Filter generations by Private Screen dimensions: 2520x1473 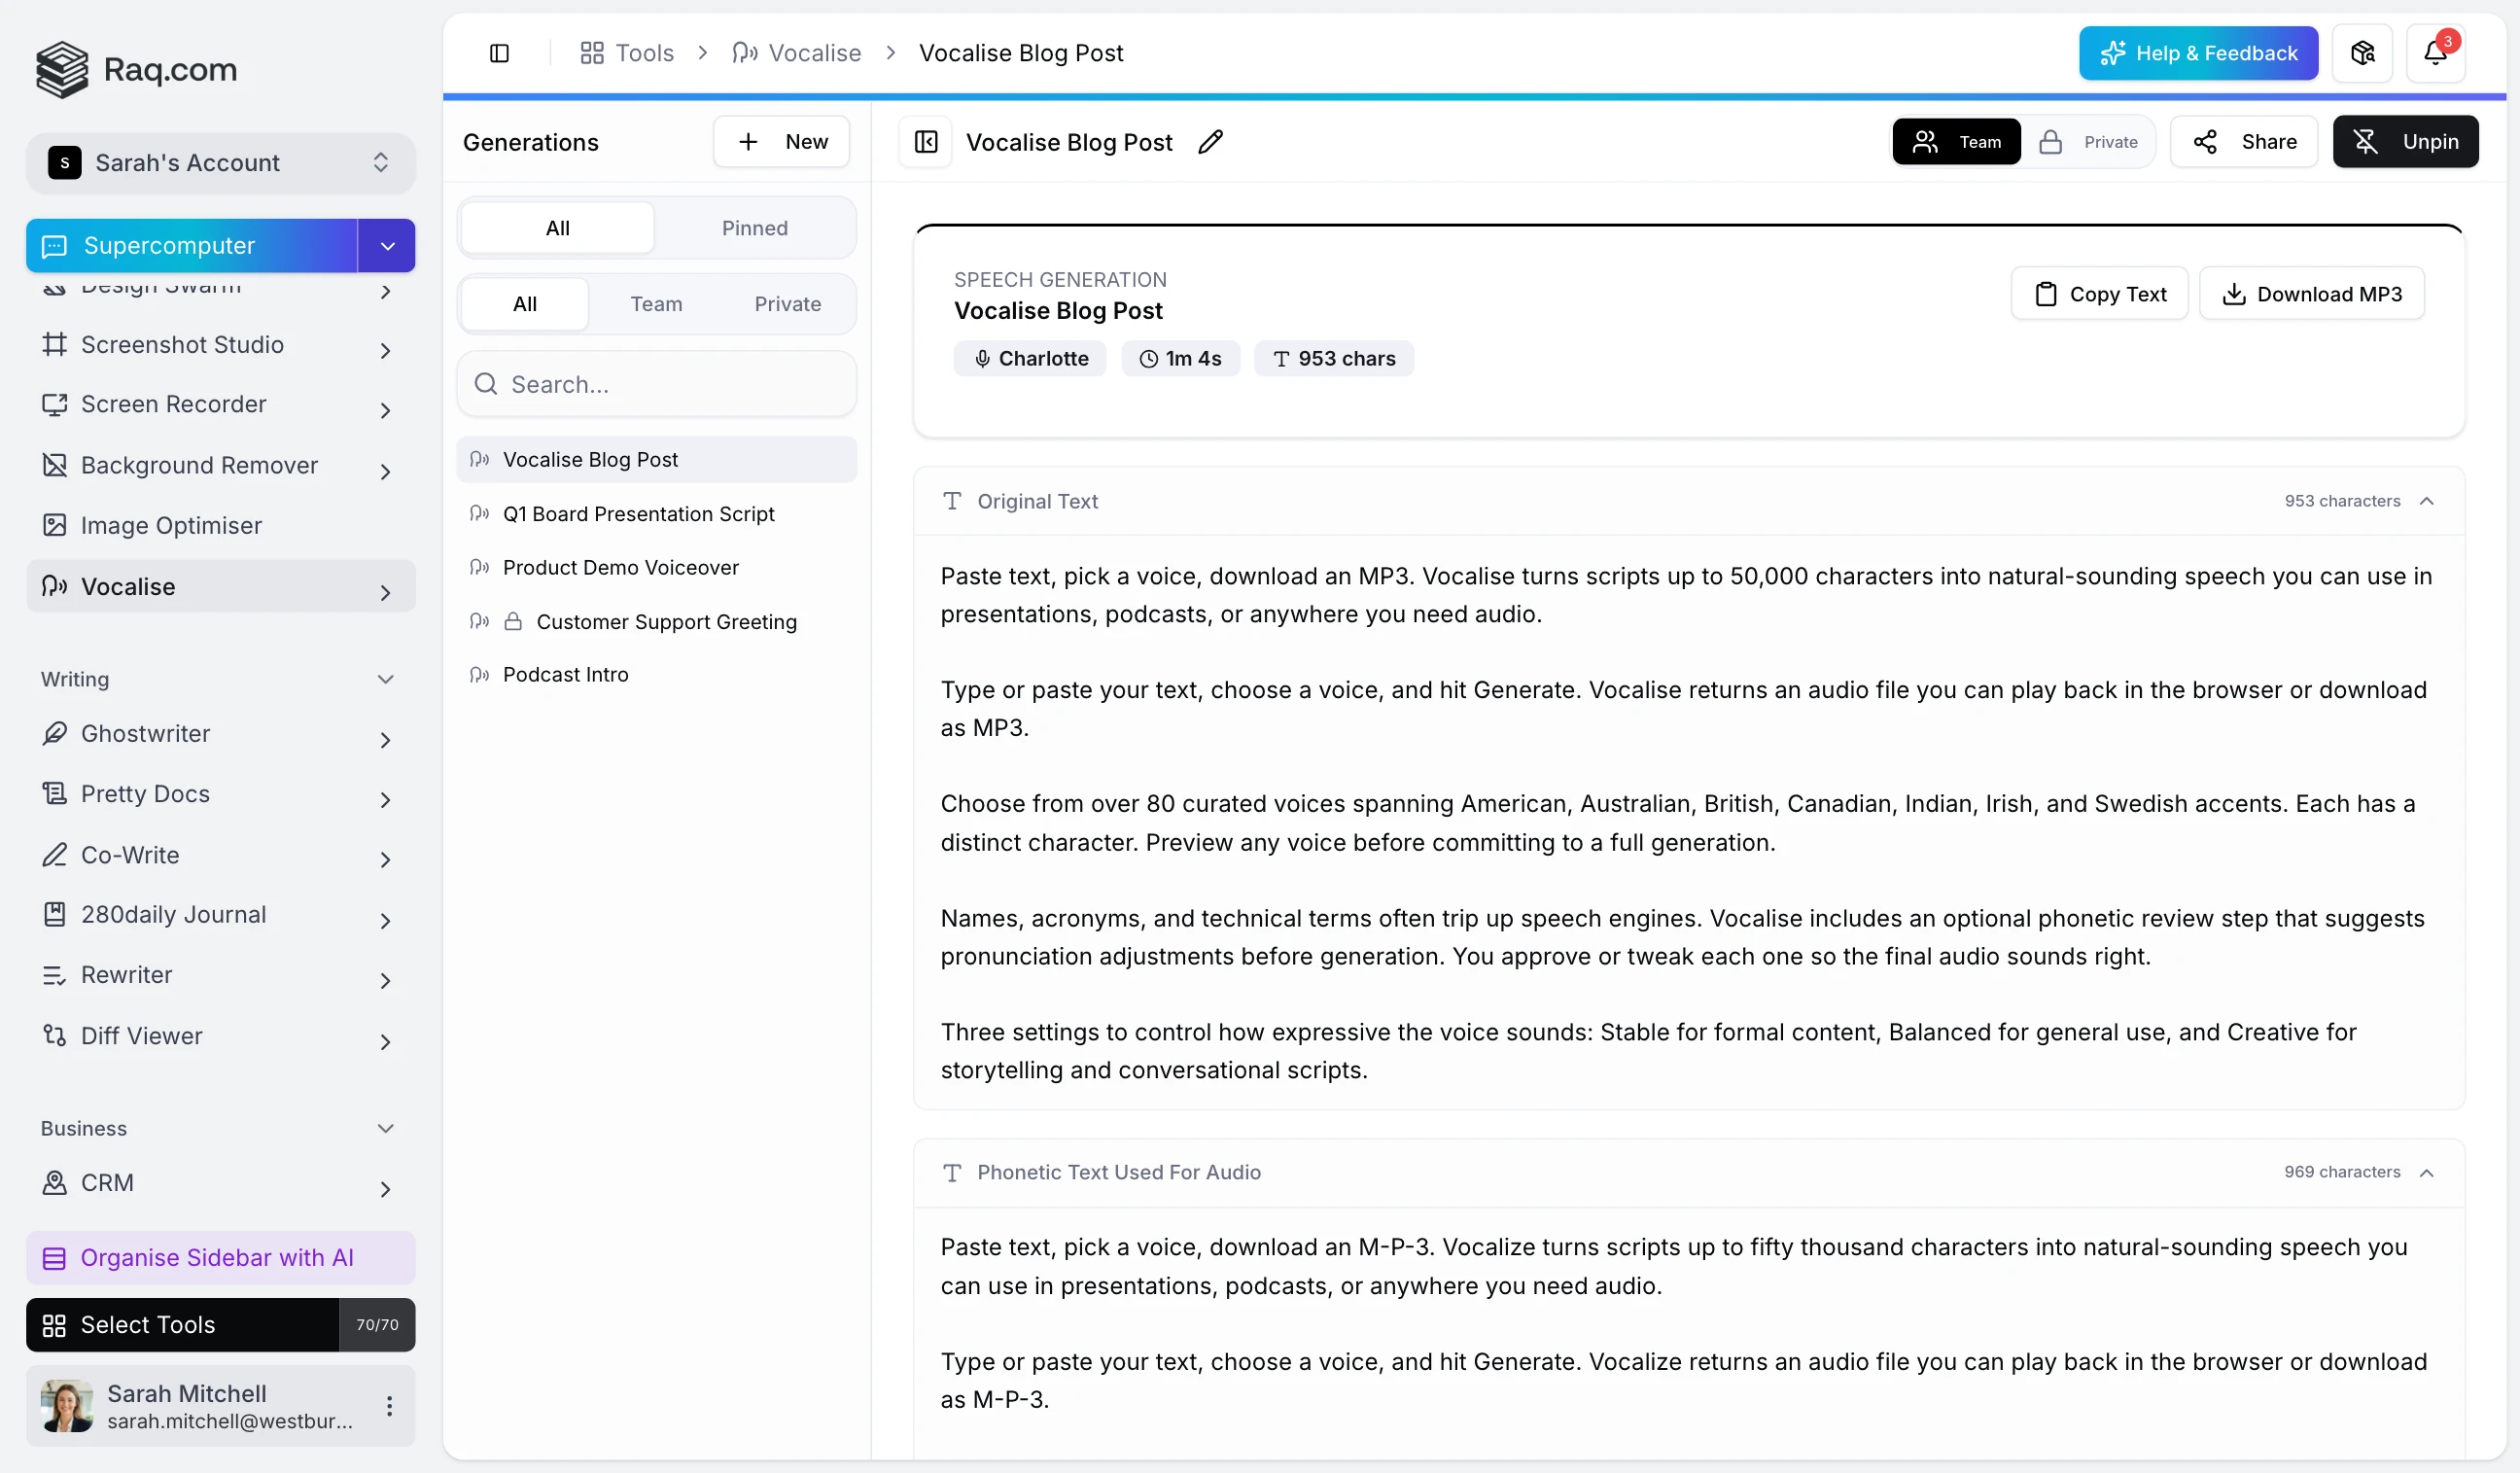tap(788, 304)
